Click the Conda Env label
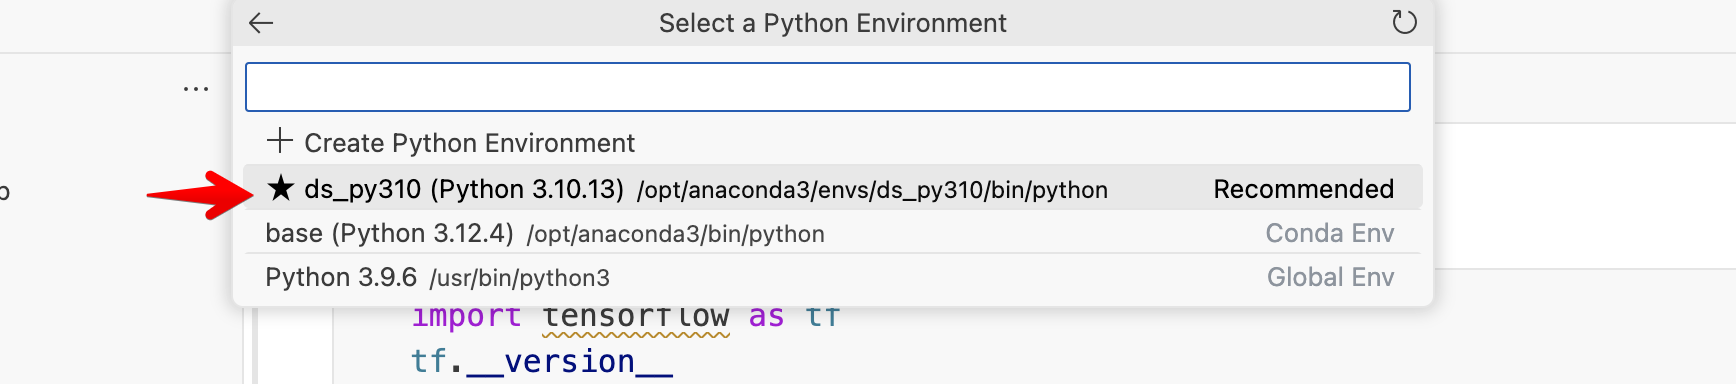The width and height of the screenshot is (1736, 384). 1329,233
